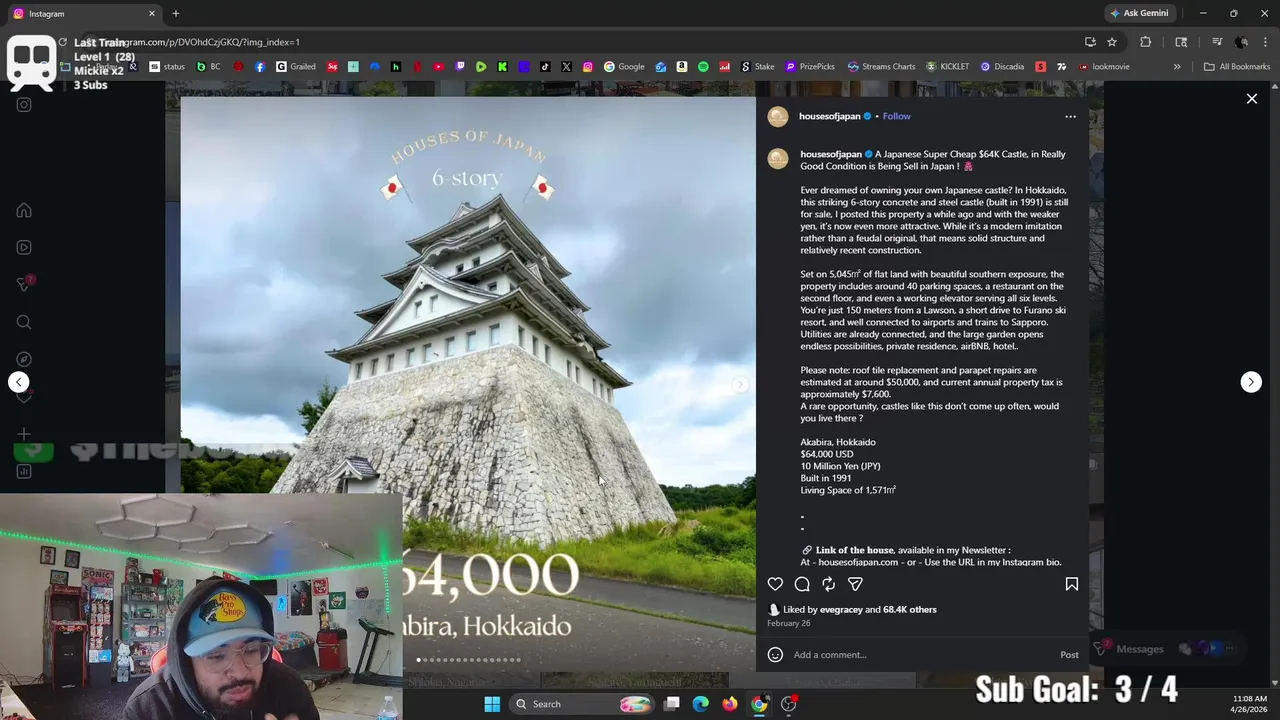Open Windows Start menu
The height and width of the screenshot is (720, 1280).
[492, 704]
